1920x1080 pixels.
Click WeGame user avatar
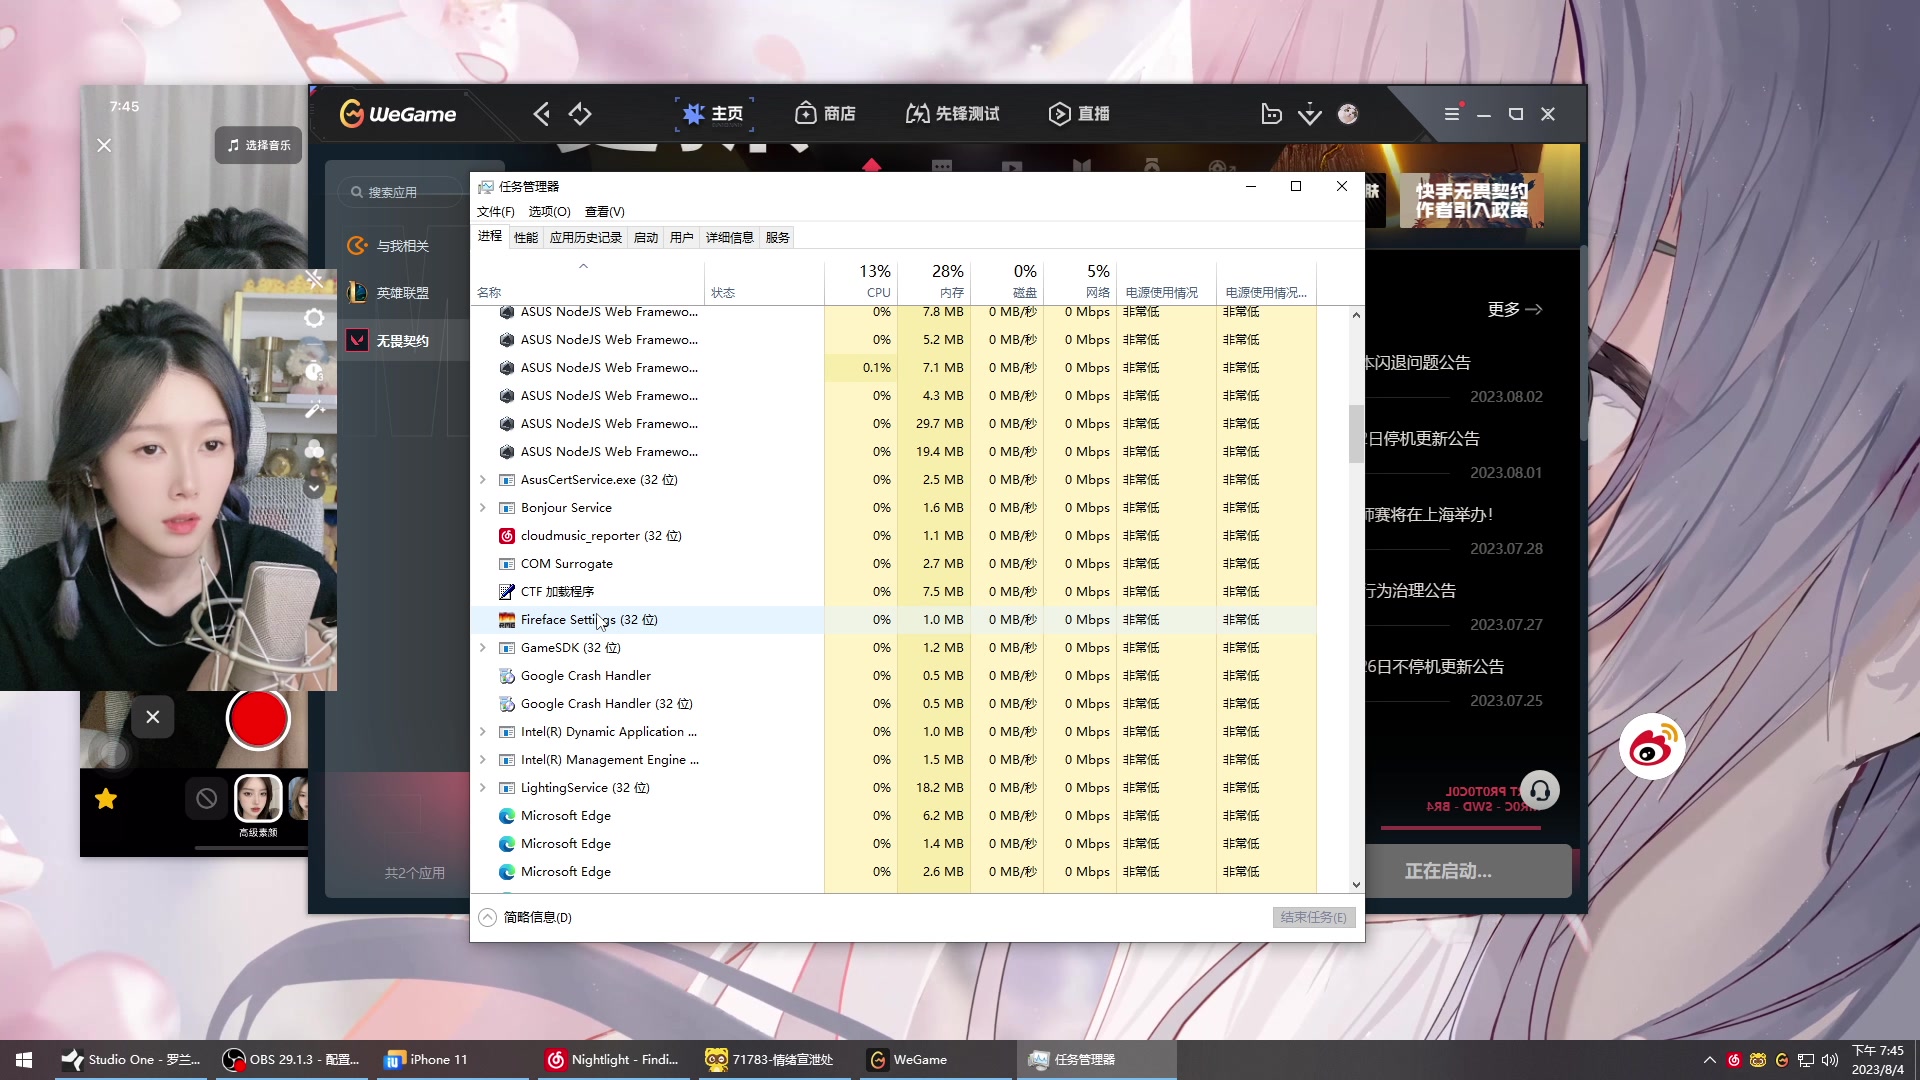coord(1348,114)
